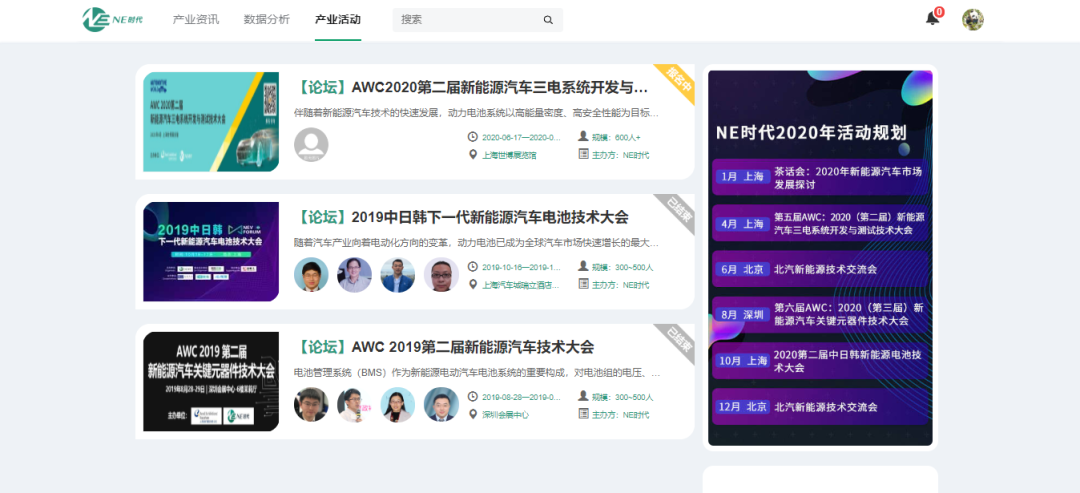Click organizer icon in 2019中日韩 card
The width and height of the screenshot is (1080, 493).
click(583, 284)
